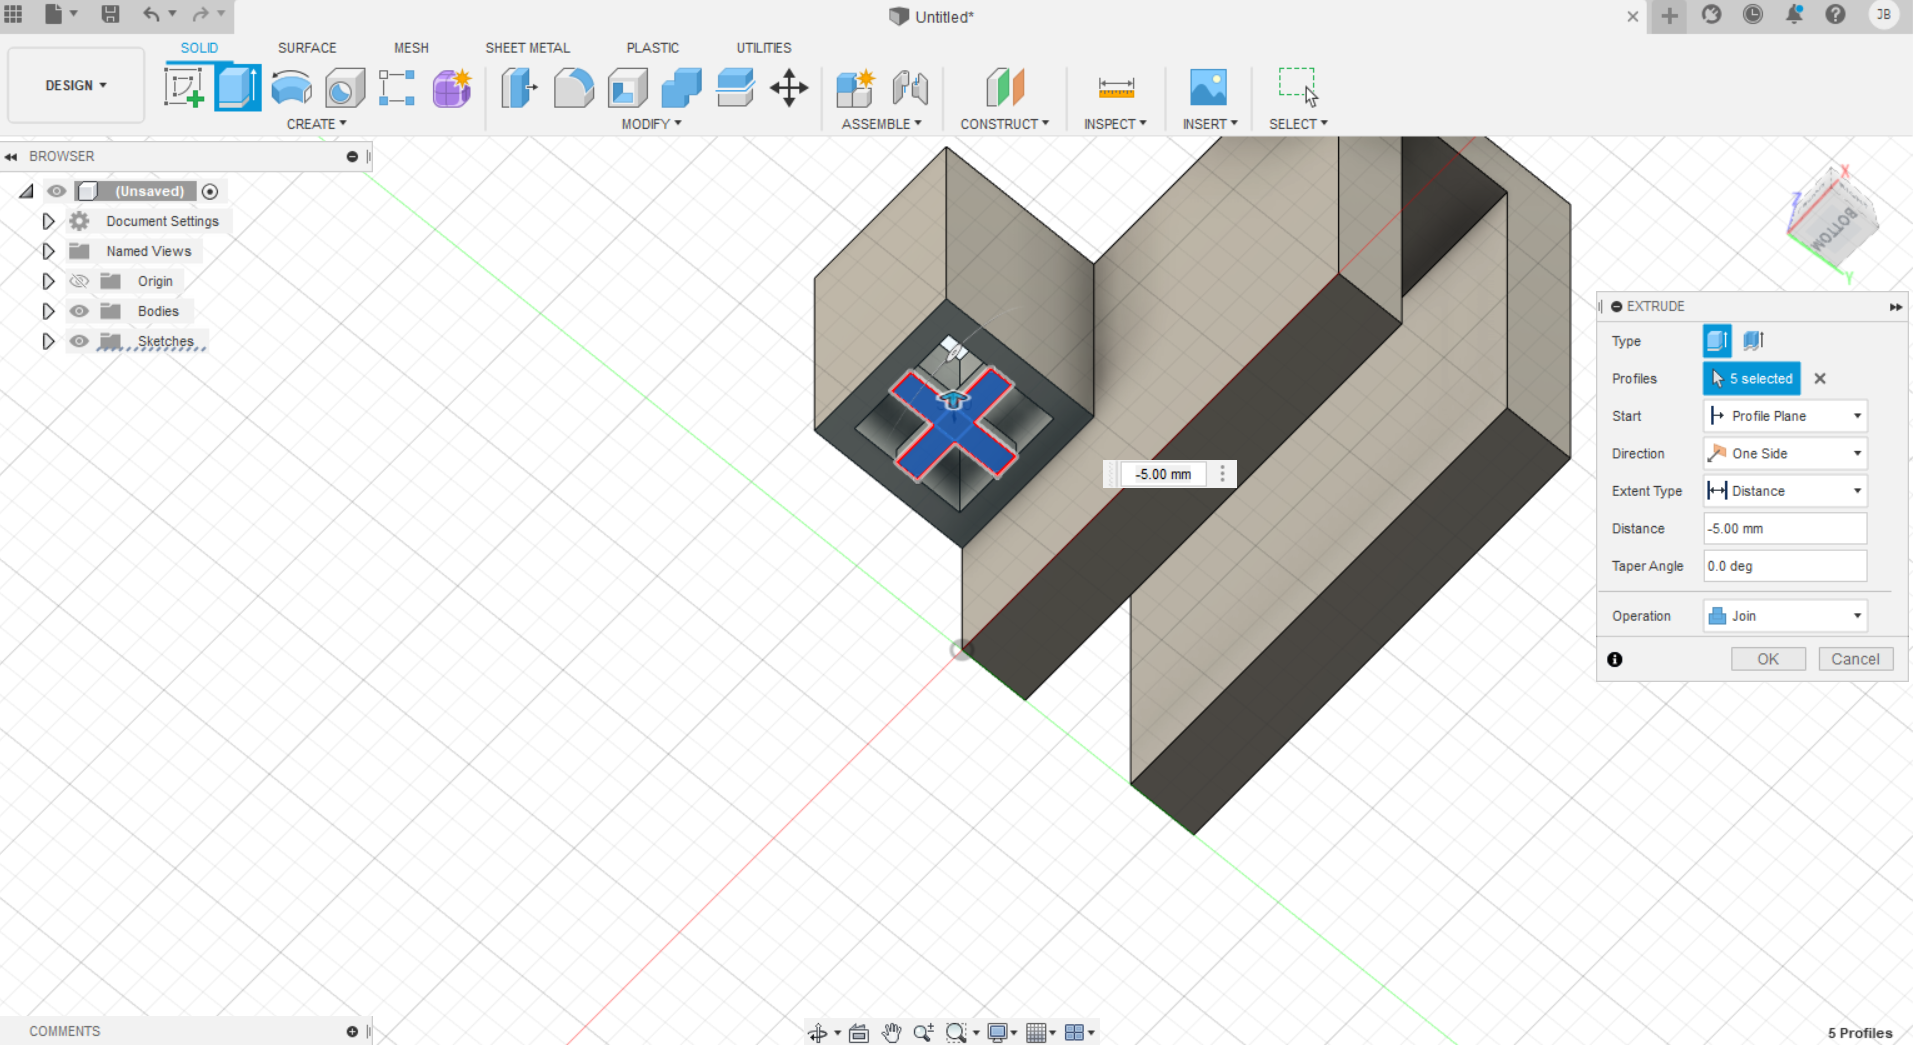Switch to the SHEET METAL tab
This screenshot has width=1913, height=1045.
pyautogui.click(x=527, y=47)
